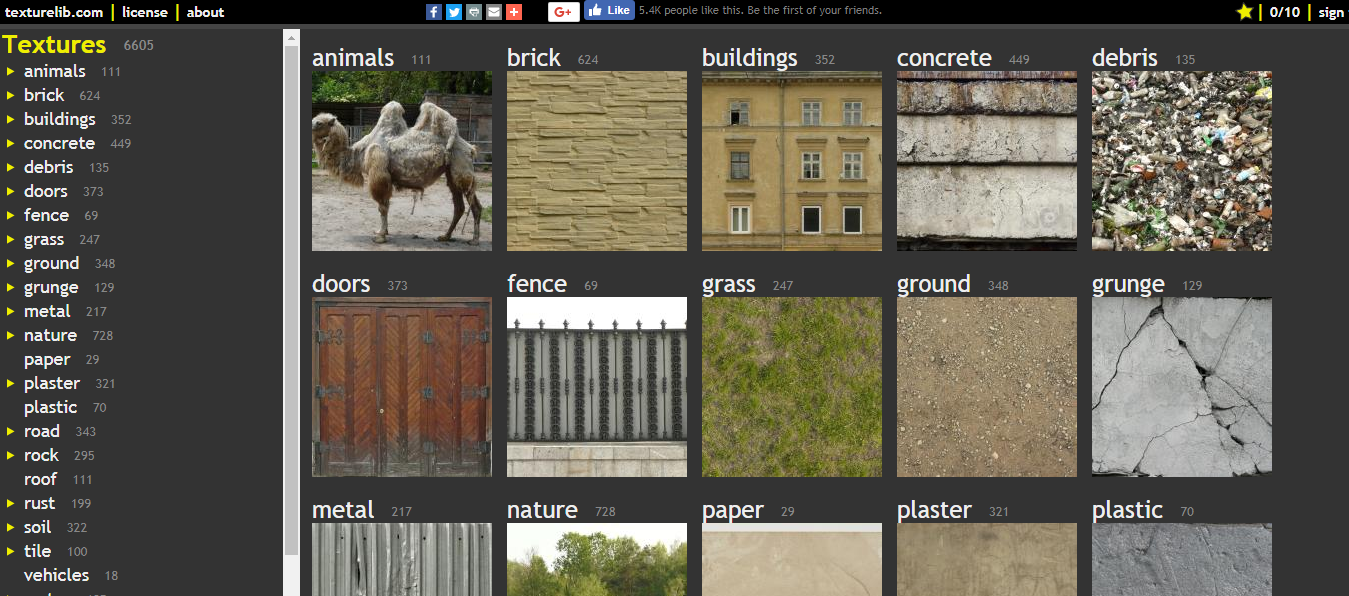The height and width of the screenshot is (596, 1349).
Task: Expand the grunge category arrow
Action: click(x=10, y=287)
